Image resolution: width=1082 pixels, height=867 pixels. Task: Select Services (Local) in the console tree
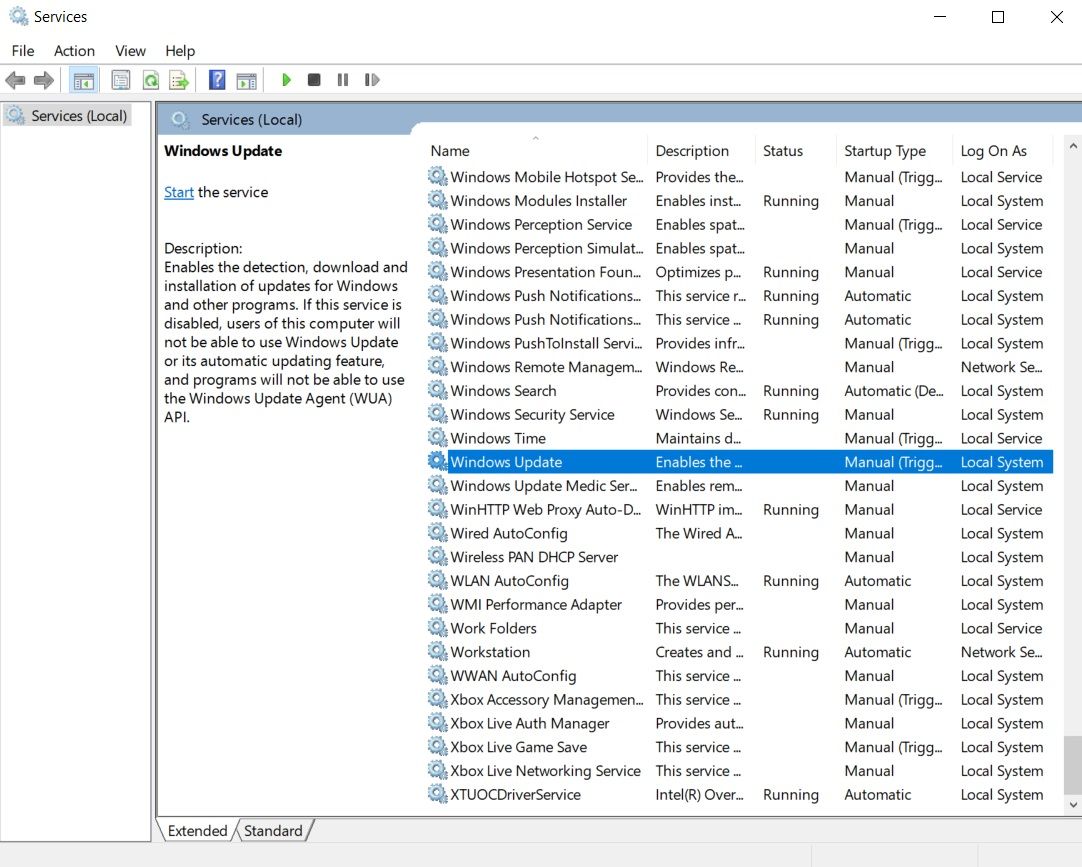pos(78,116)
